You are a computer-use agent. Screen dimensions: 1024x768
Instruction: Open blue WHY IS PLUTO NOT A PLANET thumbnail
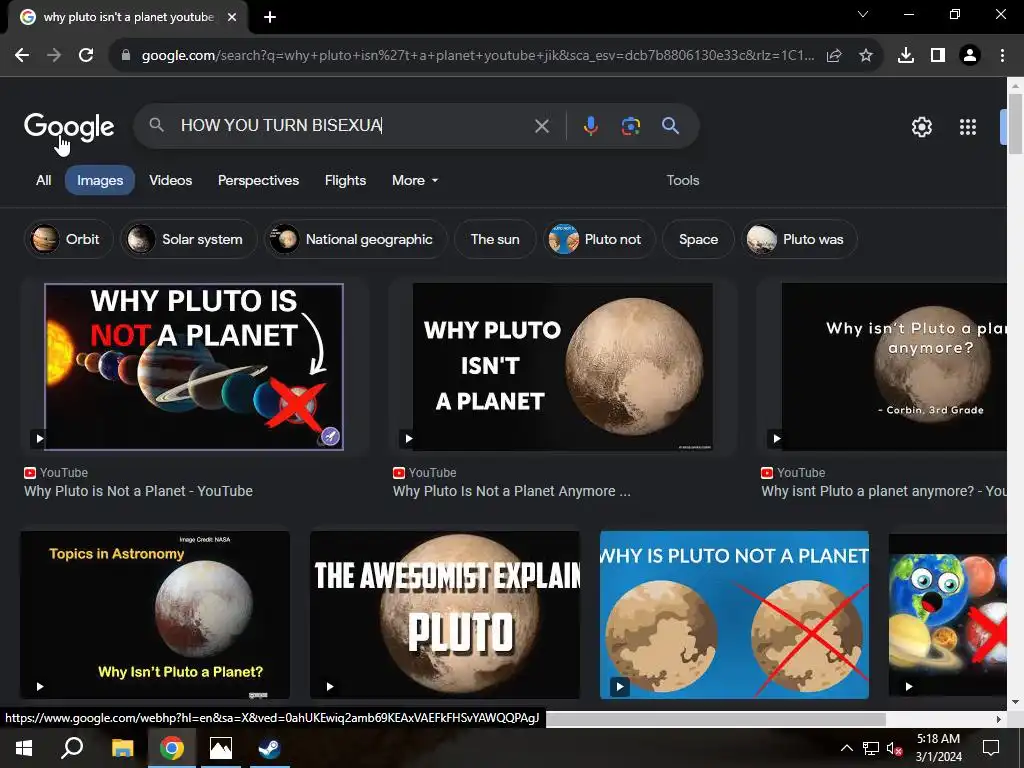click(x=734, y=615)
